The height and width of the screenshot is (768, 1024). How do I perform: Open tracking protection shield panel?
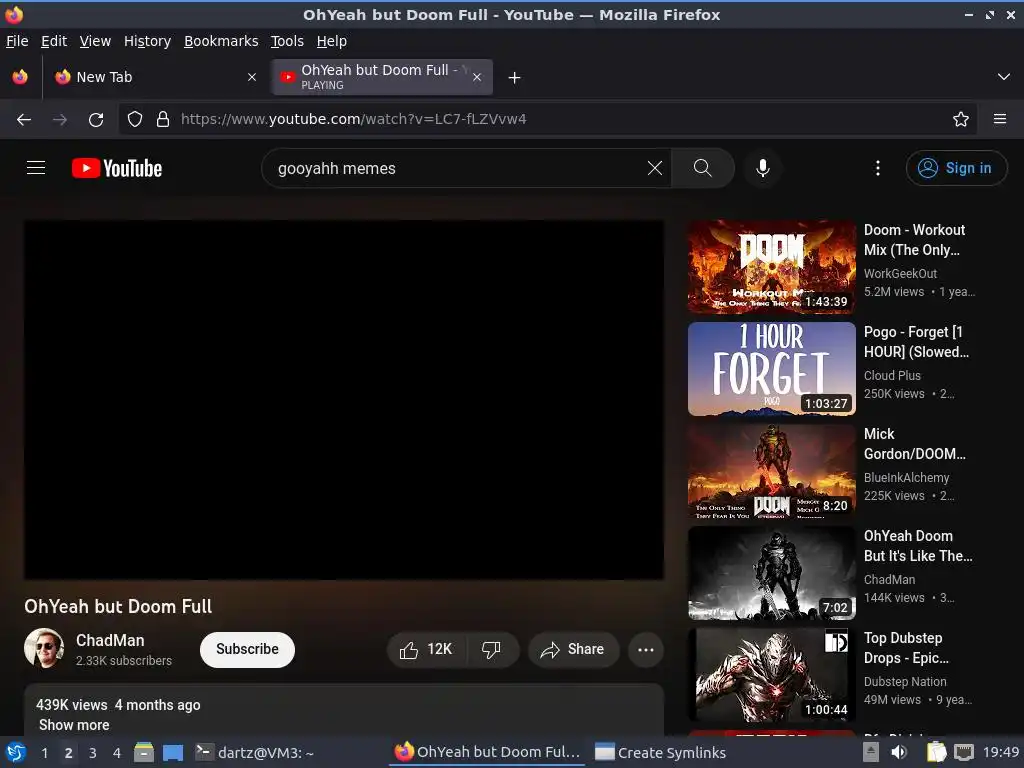135,119
